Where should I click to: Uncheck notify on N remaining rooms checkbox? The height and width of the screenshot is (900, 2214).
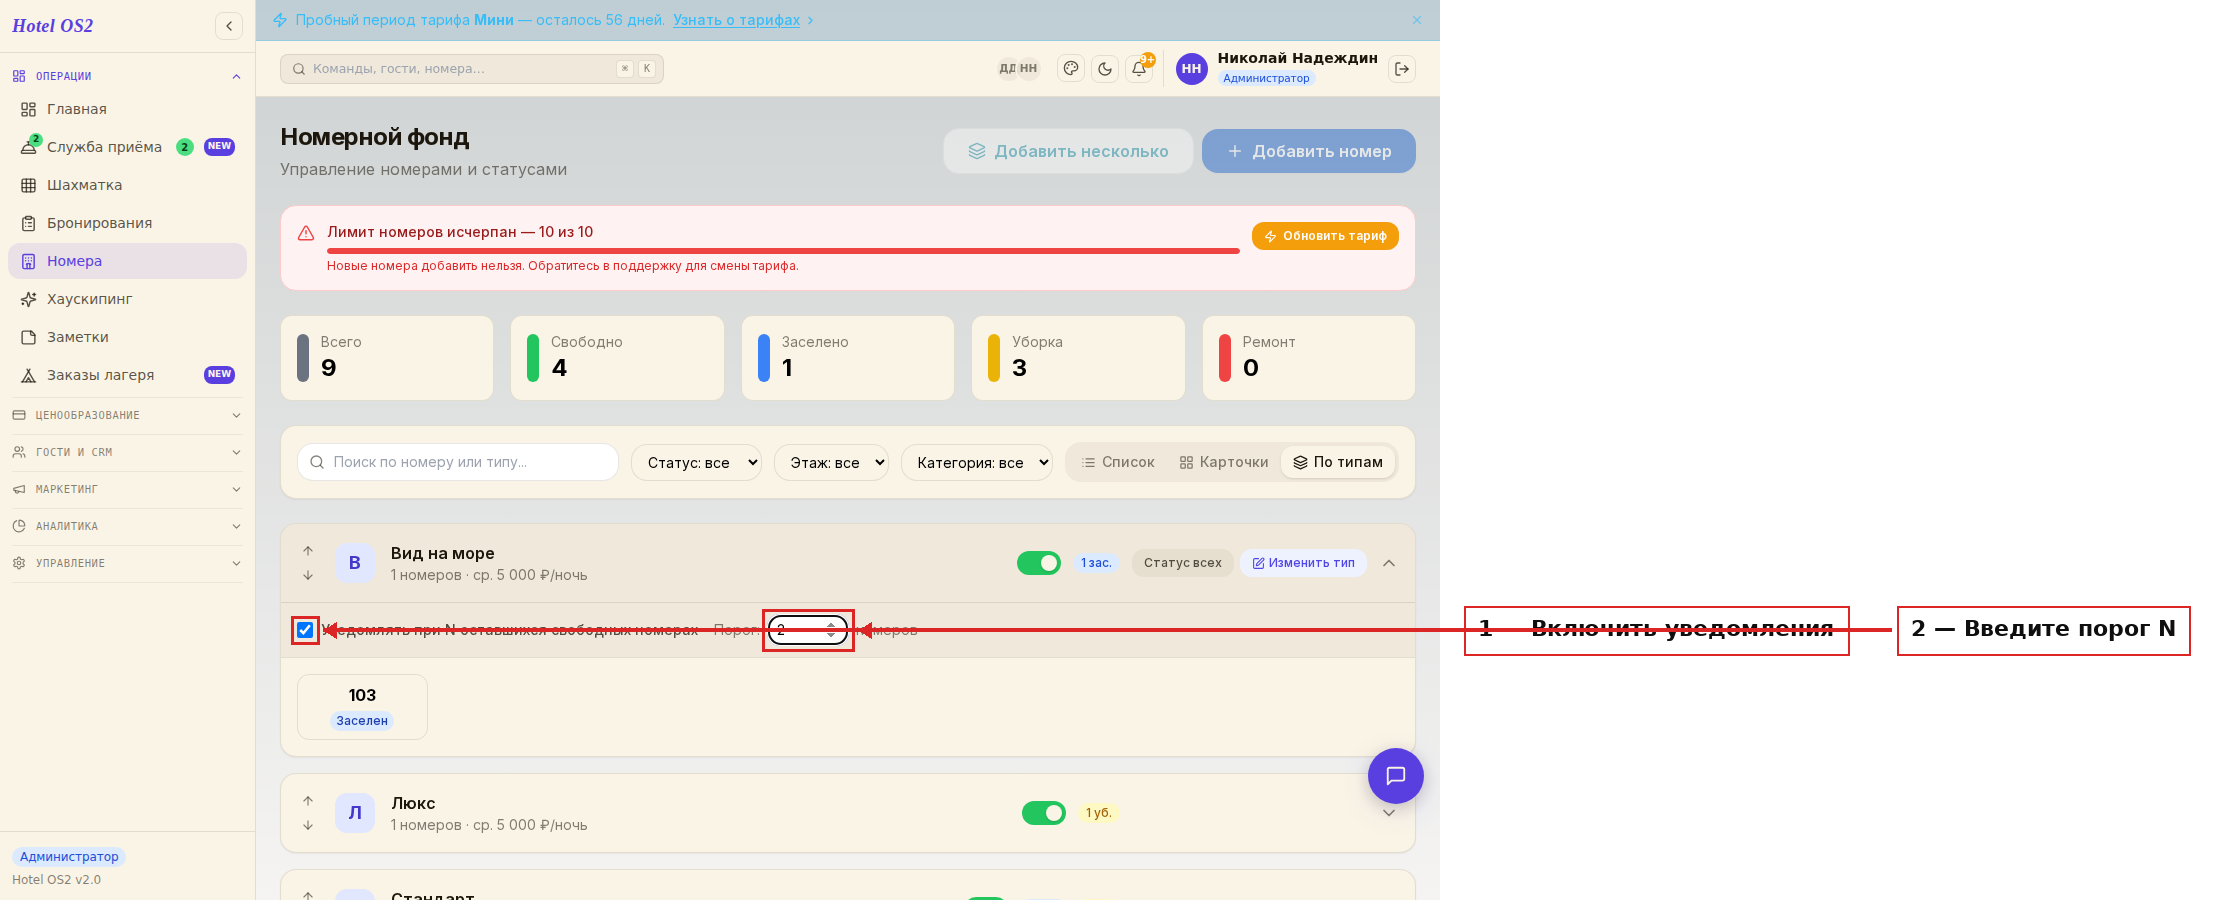coord(305,630)
